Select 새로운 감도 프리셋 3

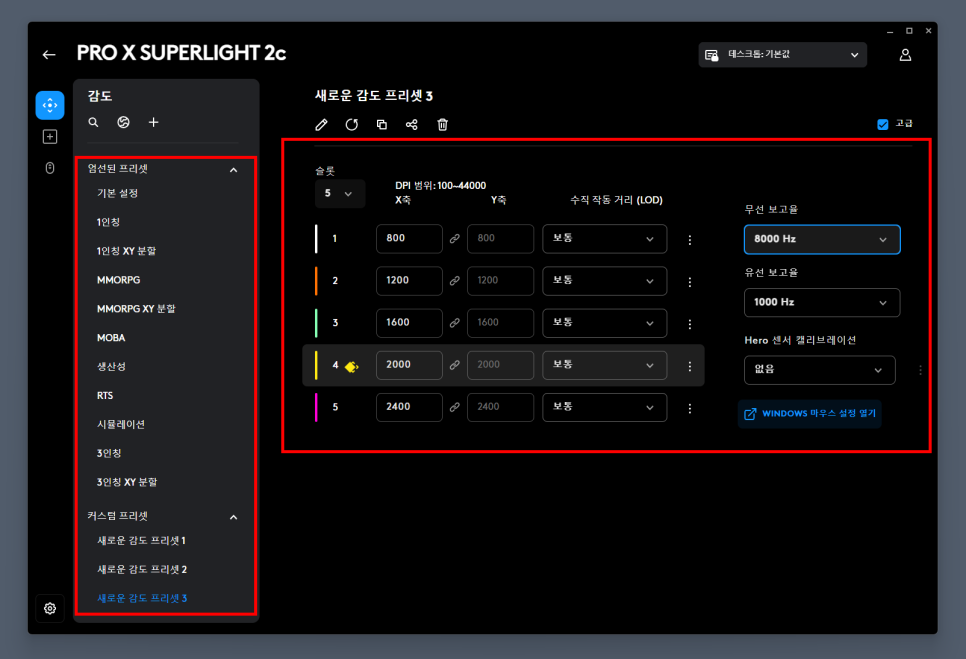(142, 599)
